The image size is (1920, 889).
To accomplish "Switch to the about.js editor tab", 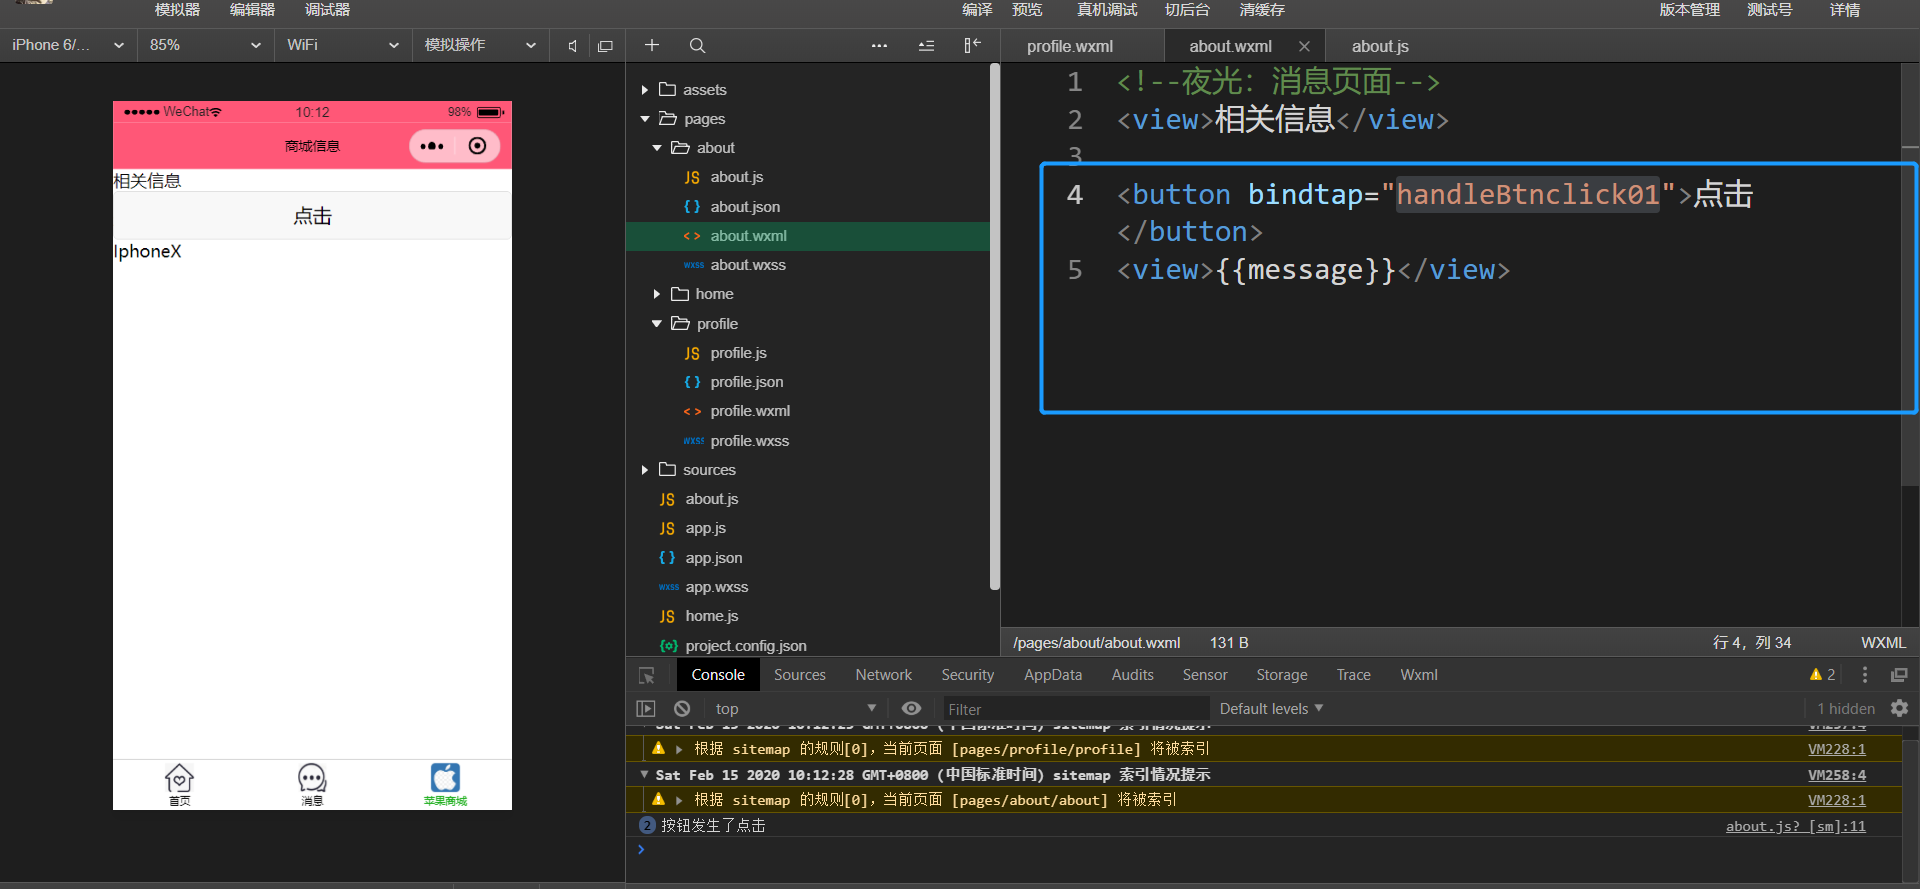I will coord(1380,46).
